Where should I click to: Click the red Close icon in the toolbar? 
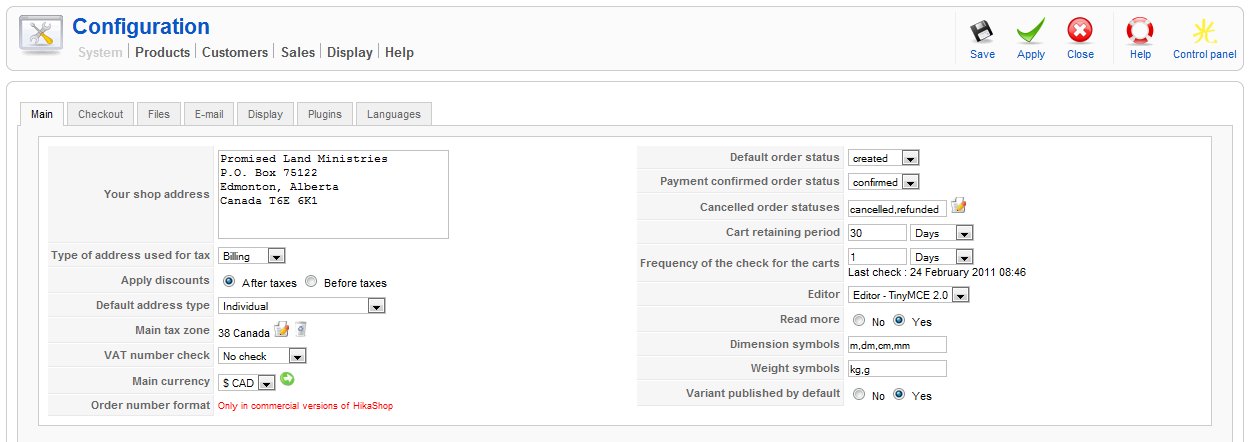[1080, 31]
